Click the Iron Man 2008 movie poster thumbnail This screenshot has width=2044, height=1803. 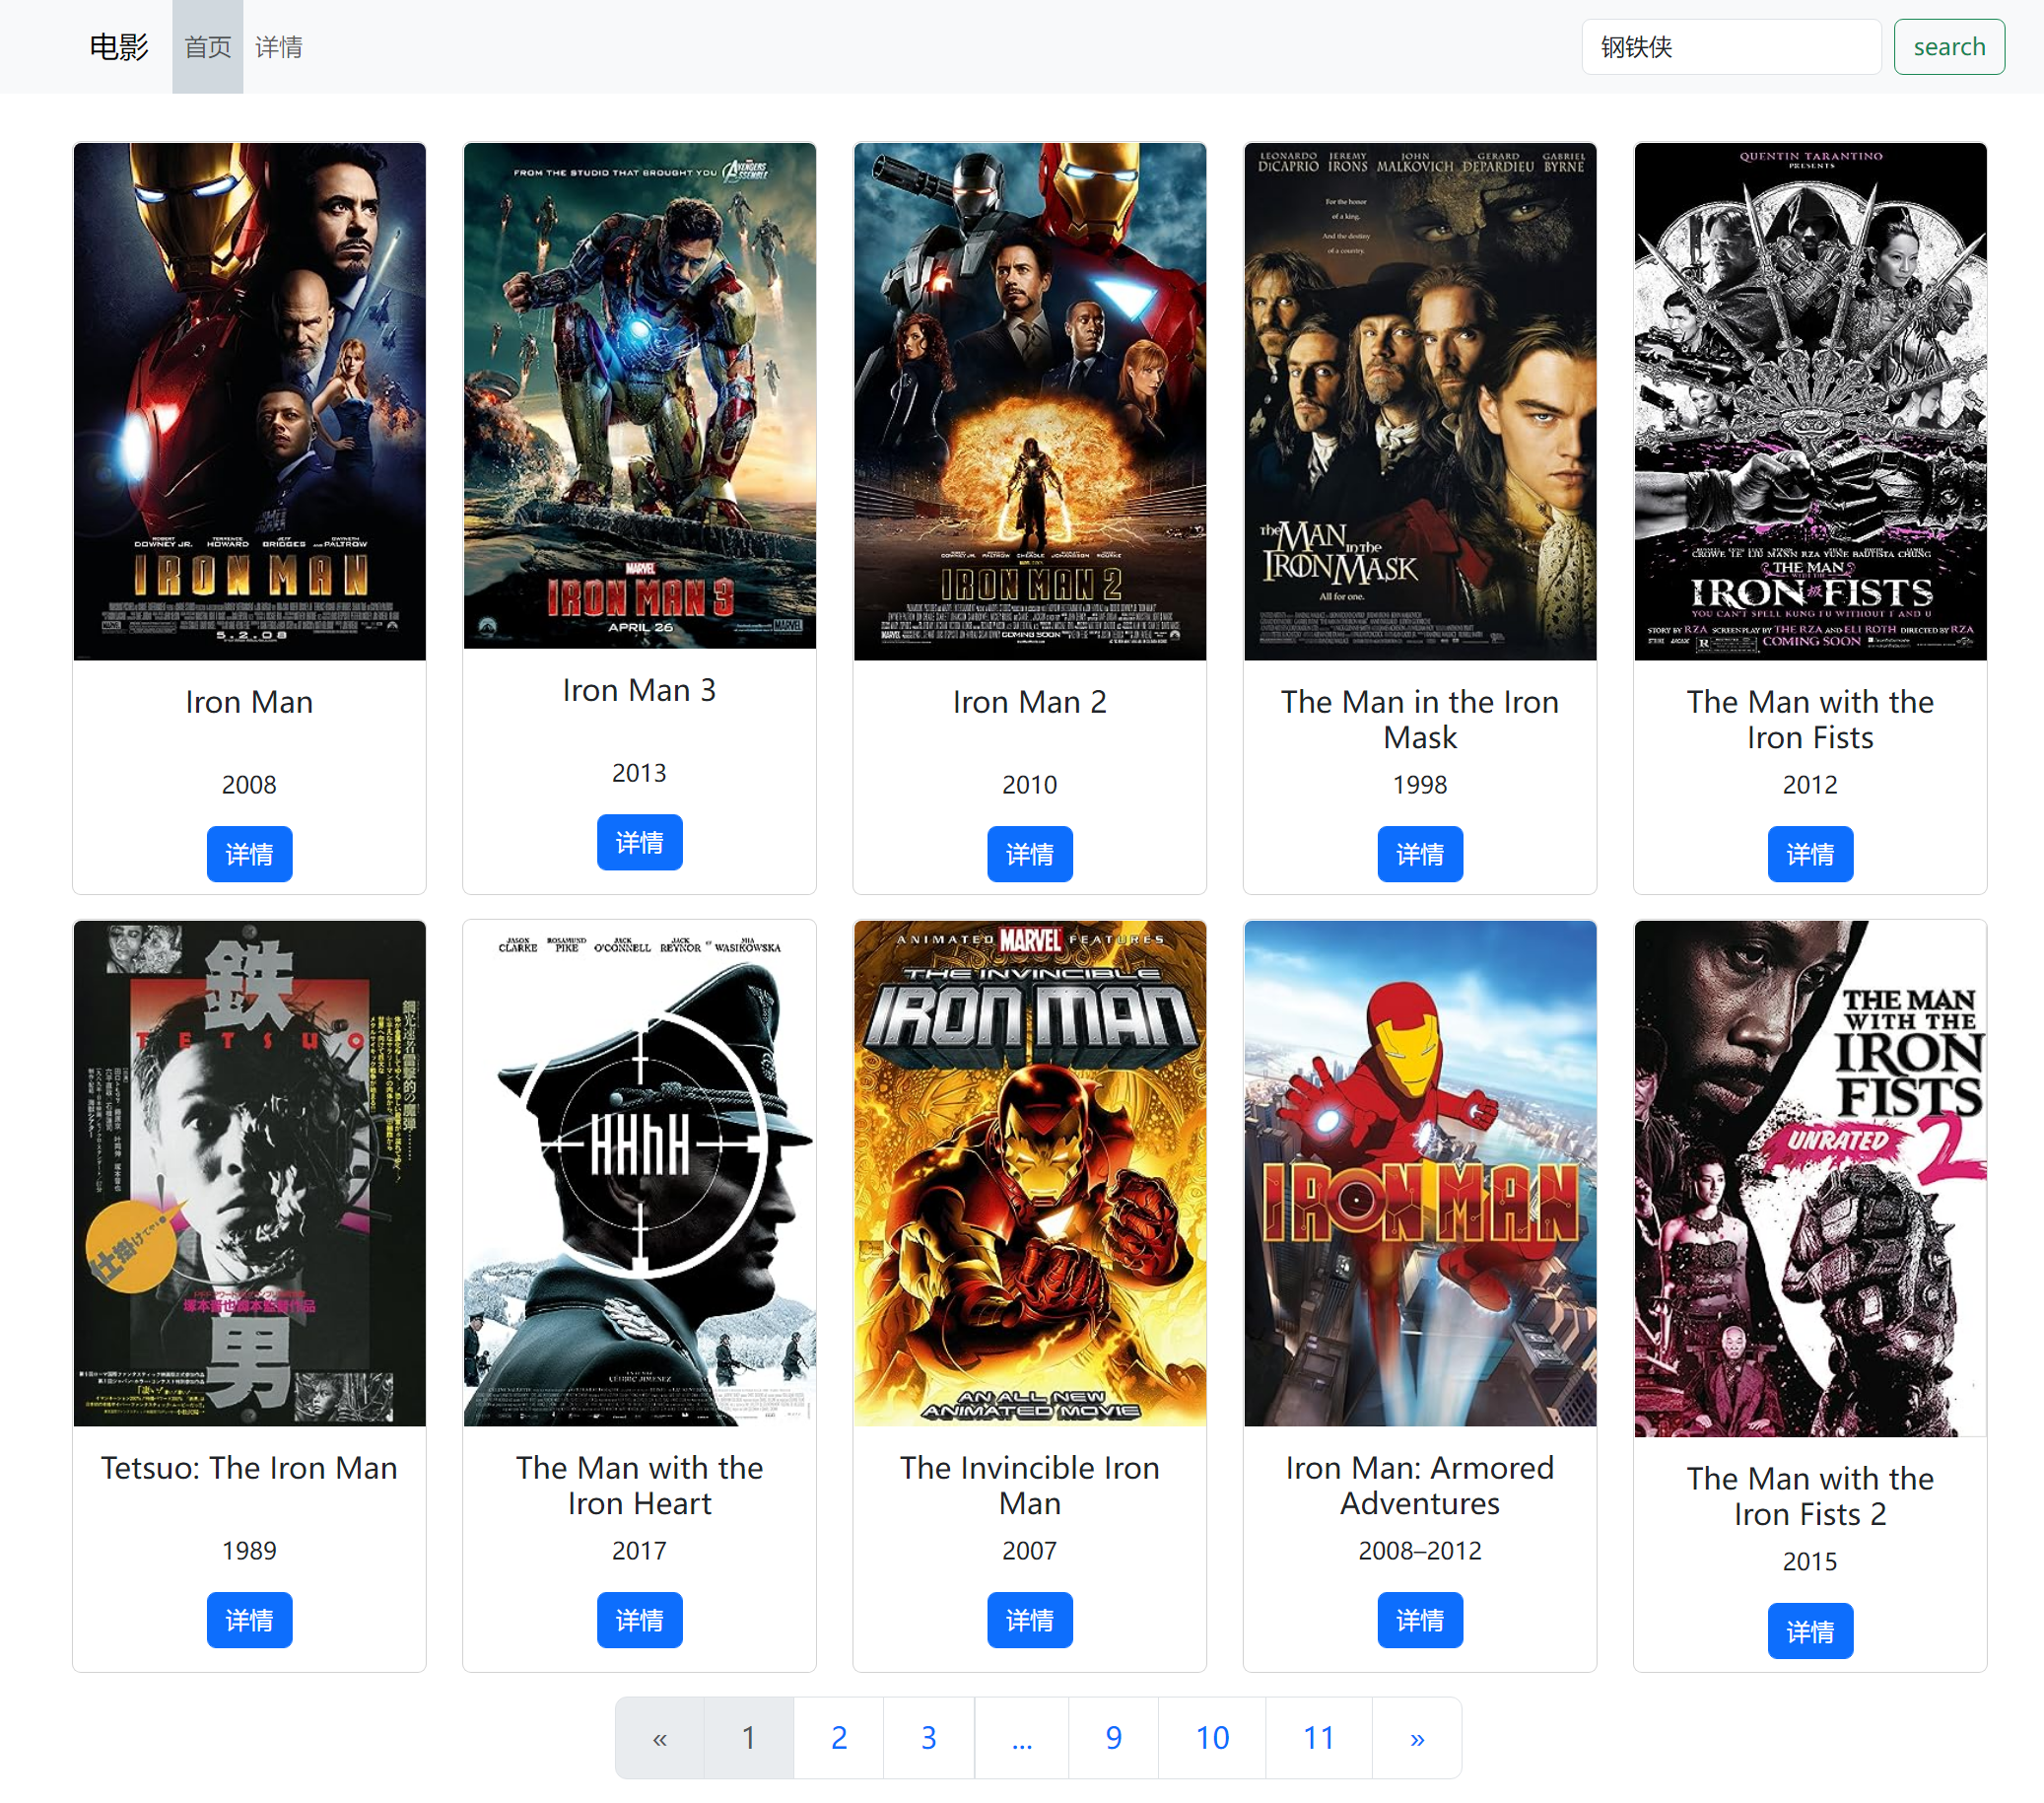pos(248,402)
